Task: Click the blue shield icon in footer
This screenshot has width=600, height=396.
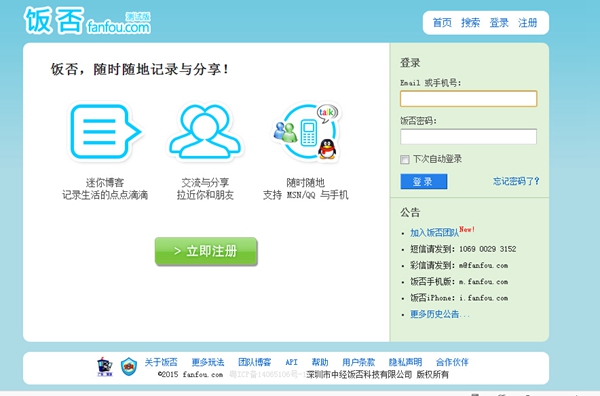Action: (129, 367)
